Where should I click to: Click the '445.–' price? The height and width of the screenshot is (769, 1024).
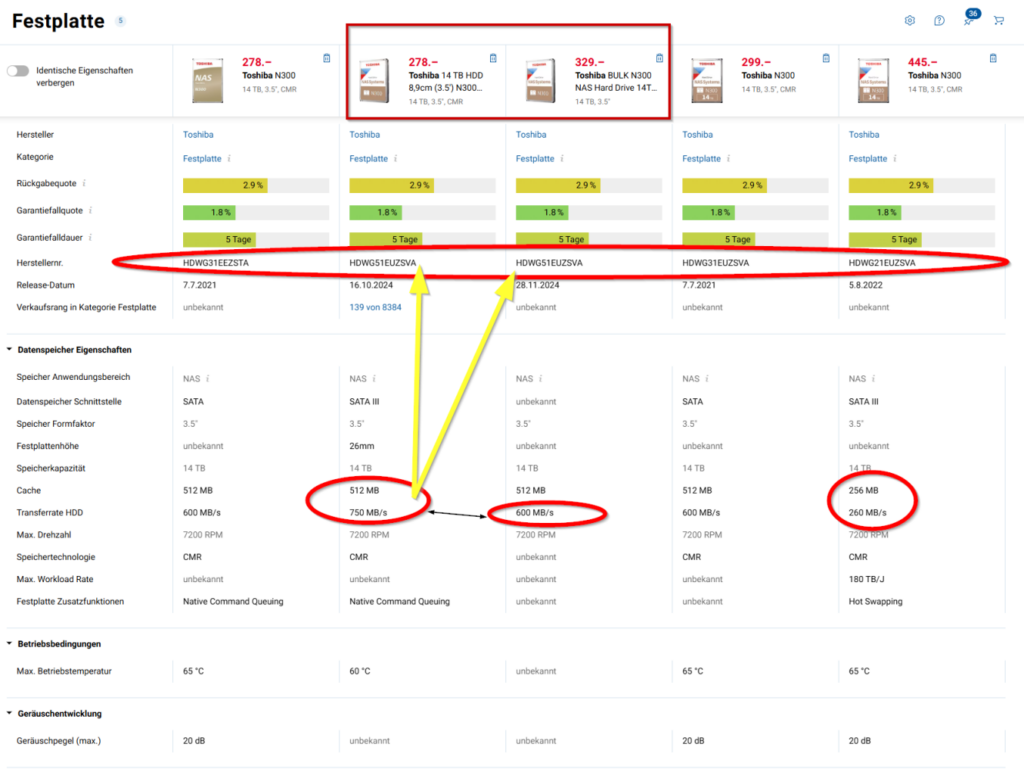(x=923, y=63)
